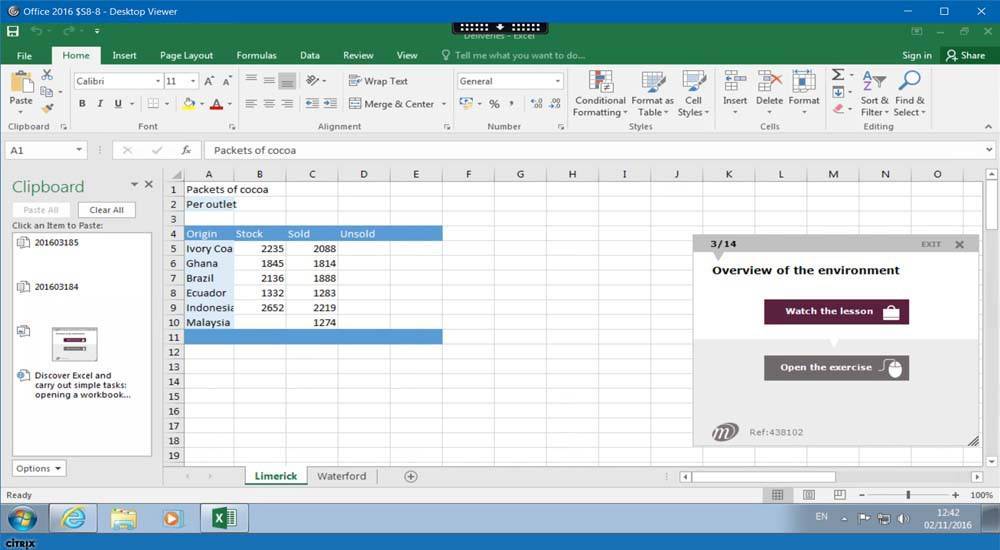Switch to the Waterford sheet tab
The width and height of the screenshot is (1000, 550).
tap(341, 476)
